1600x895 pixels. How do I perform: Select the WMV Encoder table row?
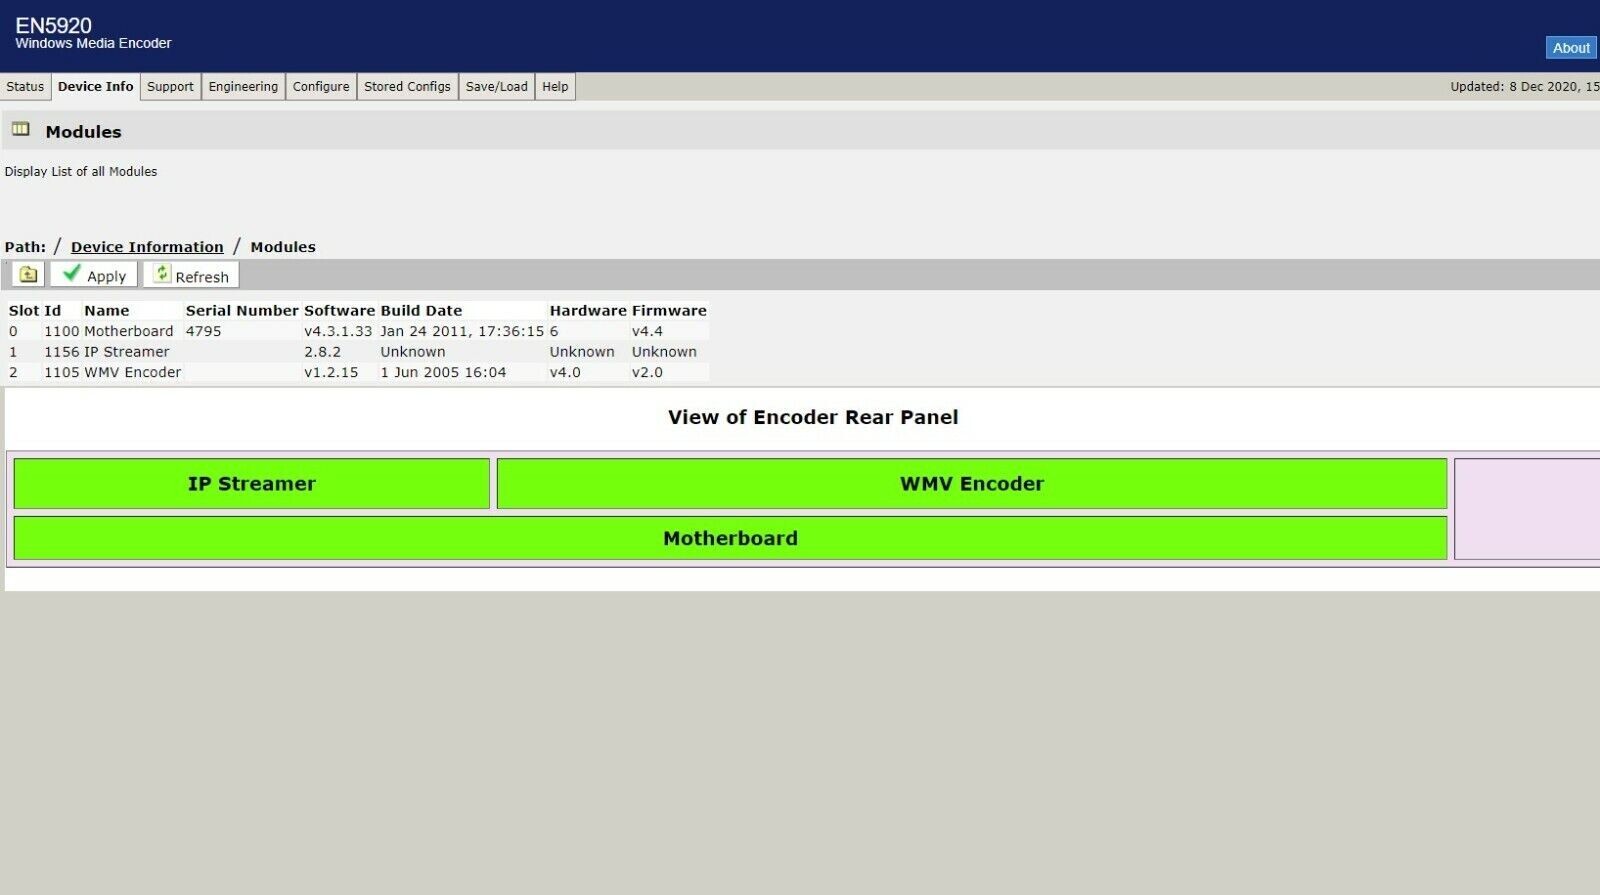pyautogui.click(x=358, y=372)
